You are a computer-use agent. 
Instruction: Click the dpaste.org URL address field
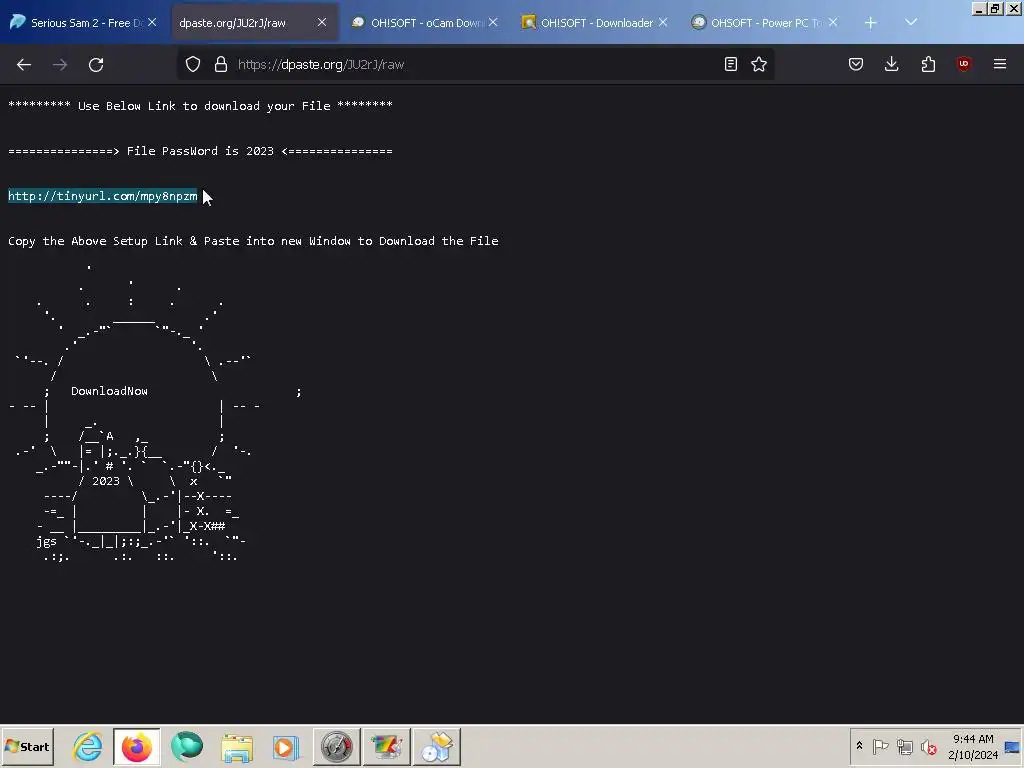[477, 64]
